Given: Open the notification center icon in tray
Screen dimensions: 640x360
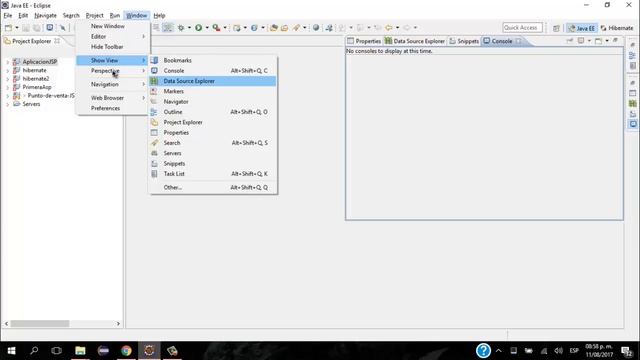Looking at the screenshot, I should (627, 351).
